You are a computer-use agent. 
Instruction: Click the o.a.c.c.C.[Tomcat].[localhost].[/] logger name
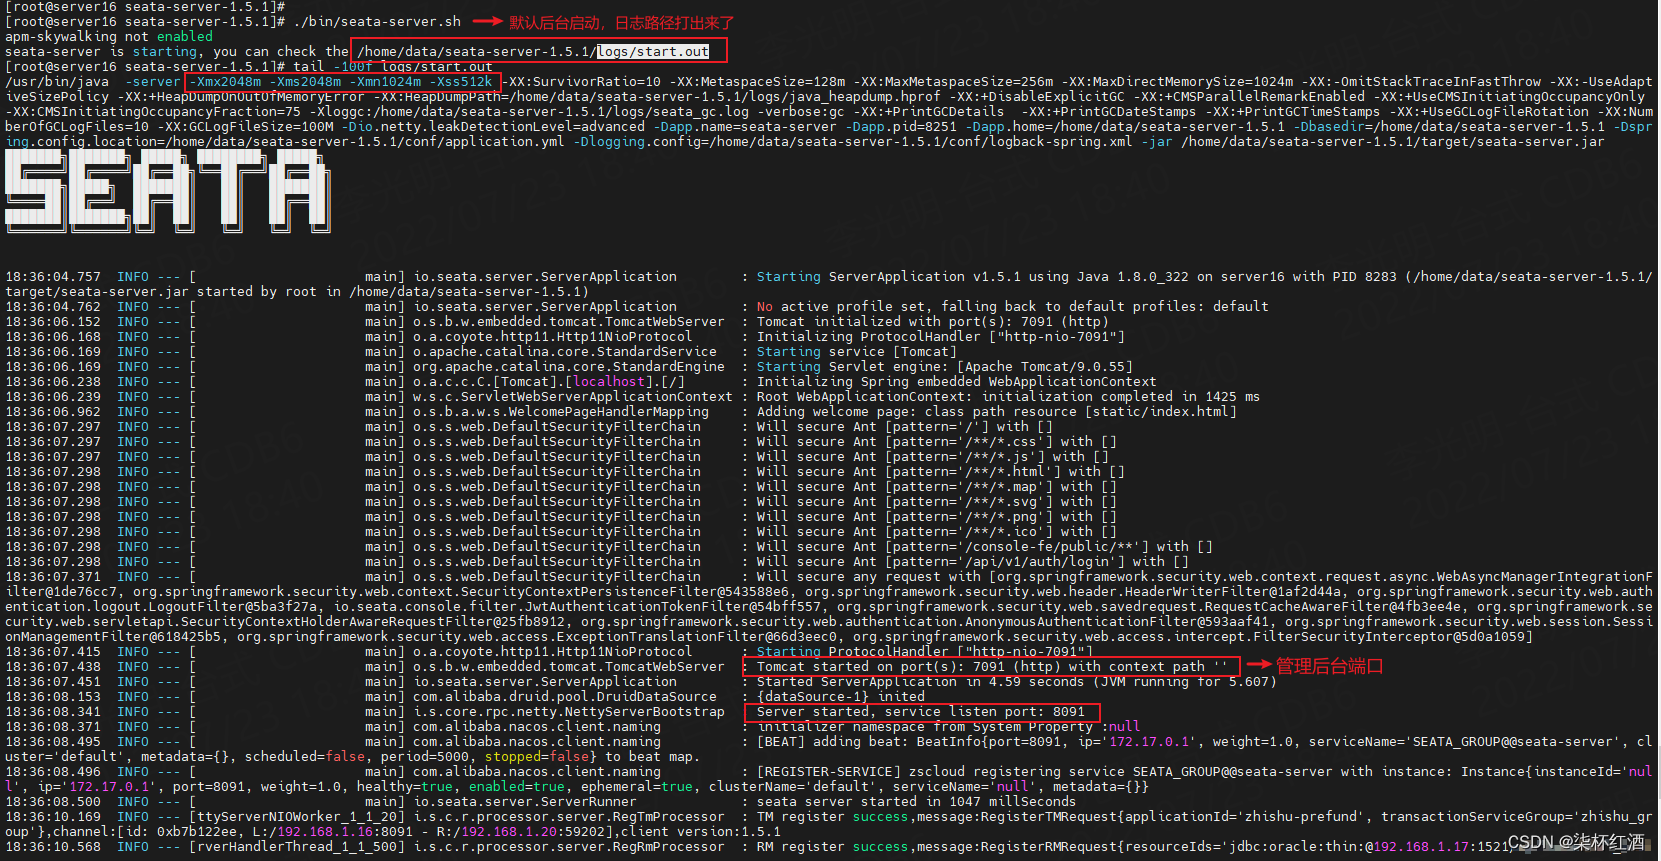click(x=549, y=381)
